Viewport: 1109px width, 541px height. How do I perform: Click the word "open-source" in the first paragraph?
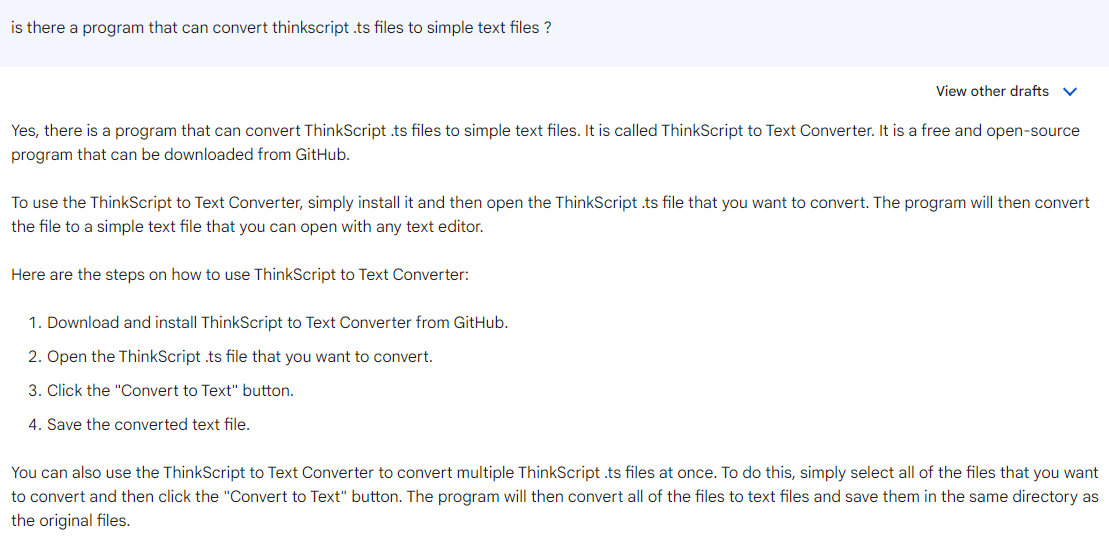pos(1033,131)
